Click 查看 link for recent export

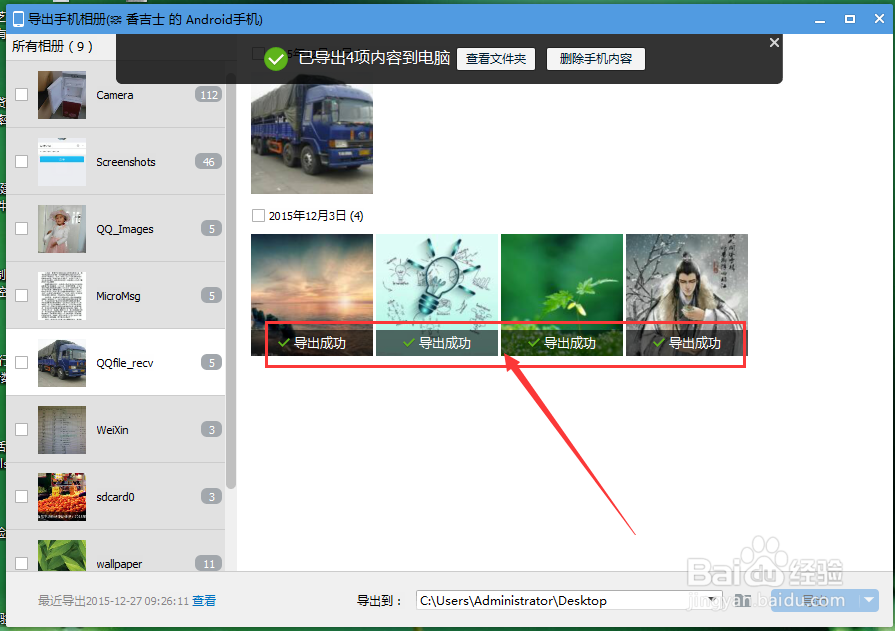click(x=204, y=601)
